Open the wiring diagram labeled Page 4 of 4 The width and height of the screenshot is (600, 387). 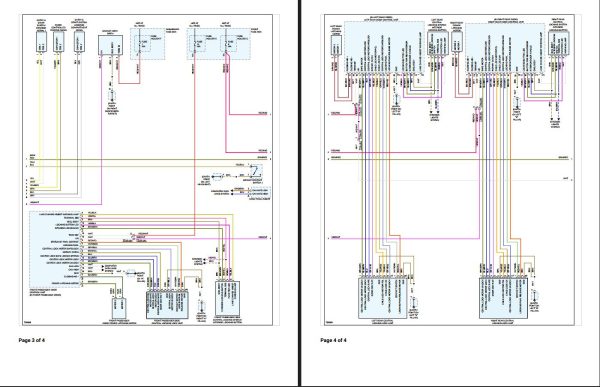click(x=449, y=170)
